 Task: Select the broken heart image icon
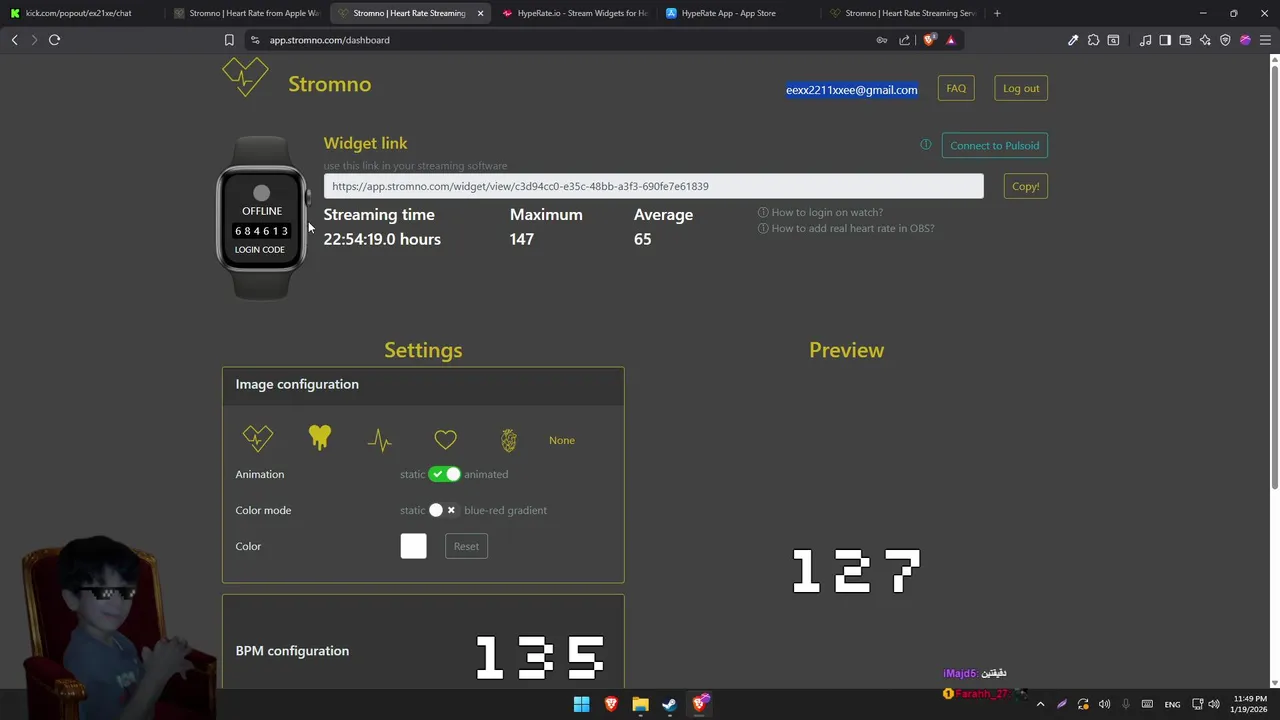coord(257,438)
